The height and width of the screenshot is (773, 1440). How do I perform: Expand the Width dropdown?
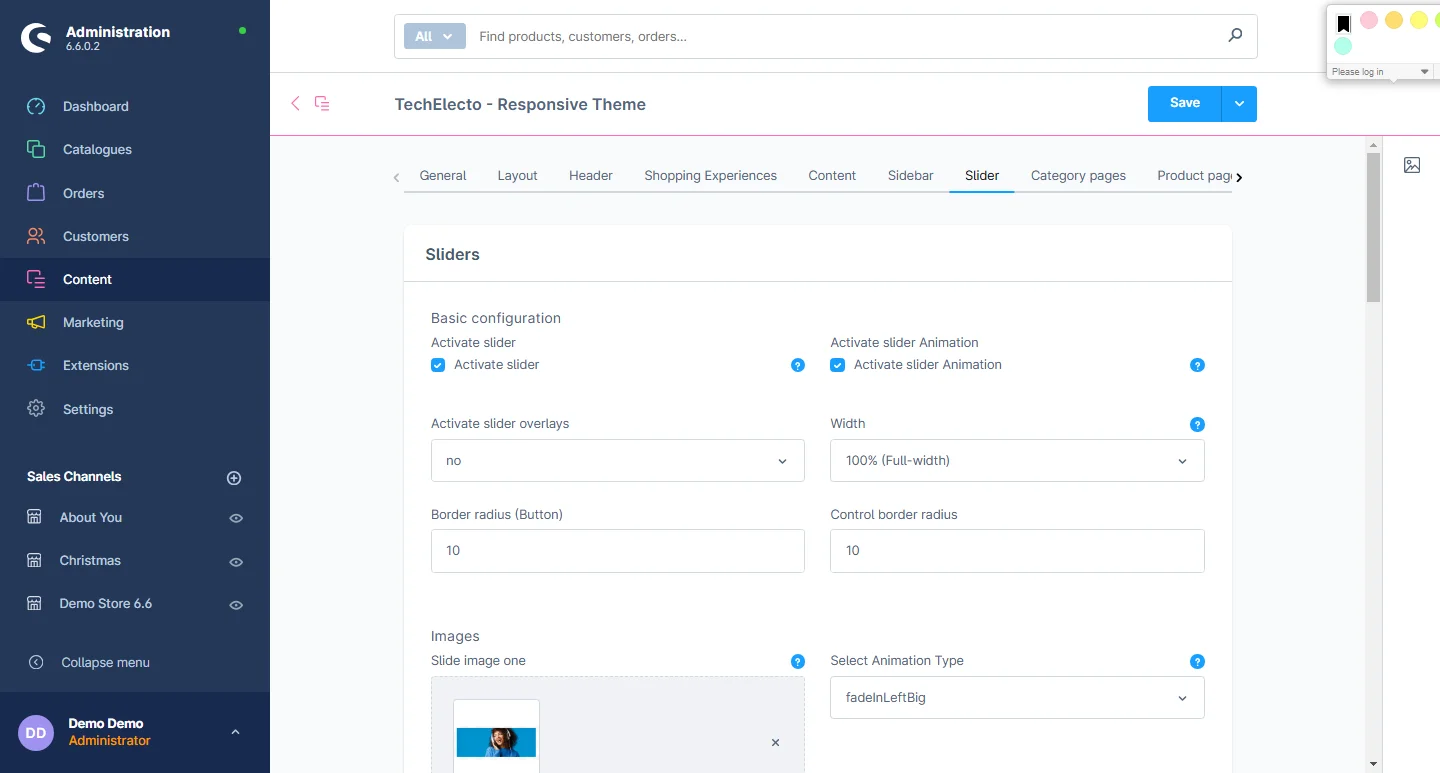(x=1016, y=461)
